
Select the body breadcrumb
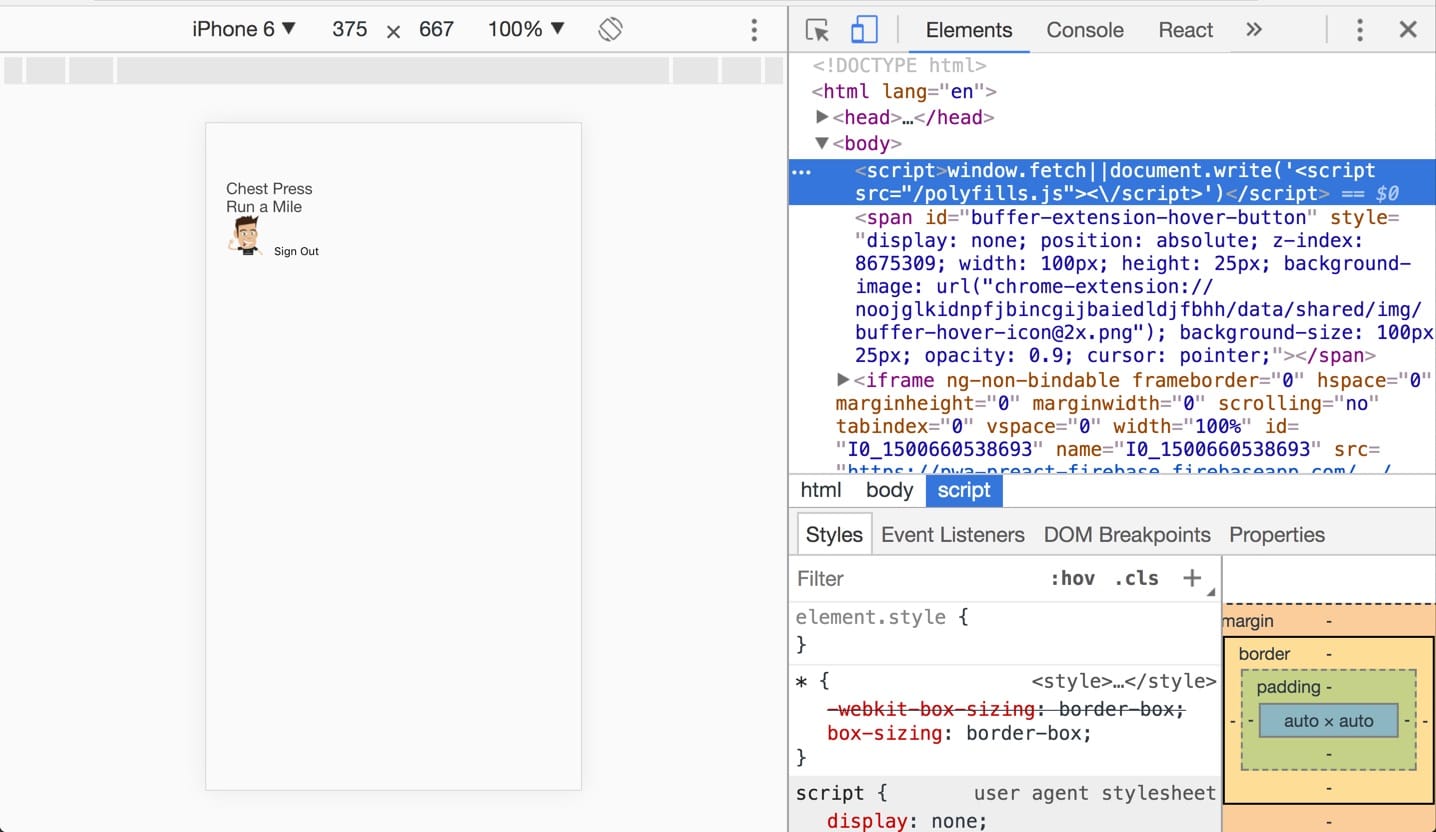[x=889, y=490]
